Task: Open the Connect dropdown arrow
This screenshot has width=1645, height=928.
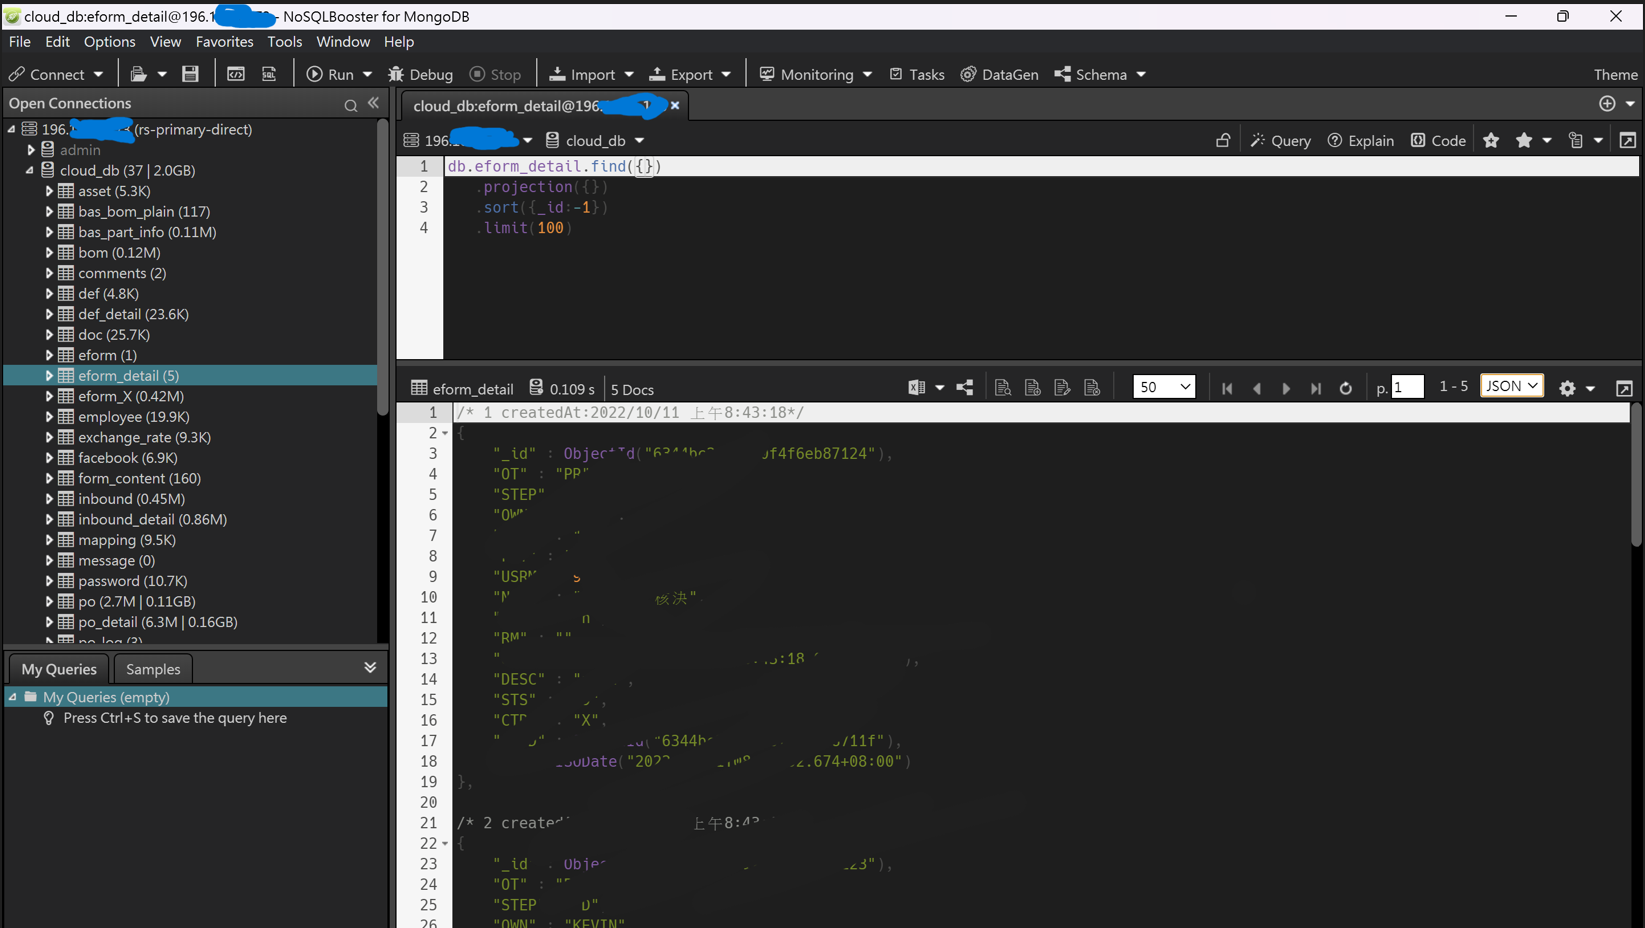Action: click(x=98, y=75)
